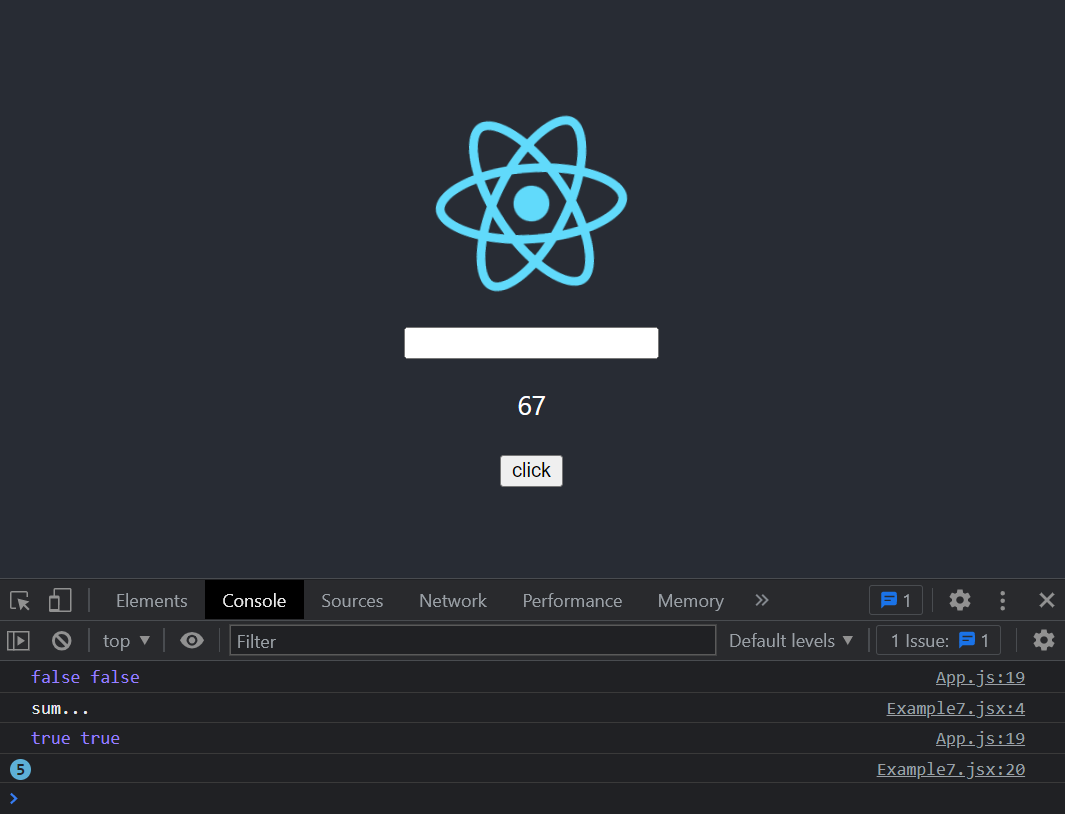Clear the console
The width and height of the screenshot is (1065, 814).
(62, 640)
